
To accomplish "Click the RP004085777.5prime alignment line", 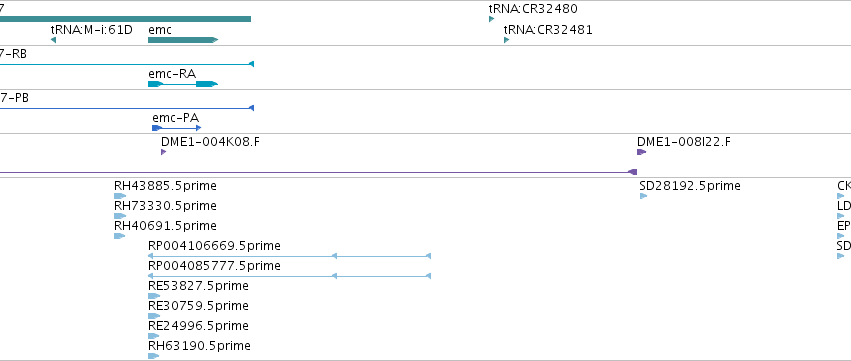I will 289,276.
